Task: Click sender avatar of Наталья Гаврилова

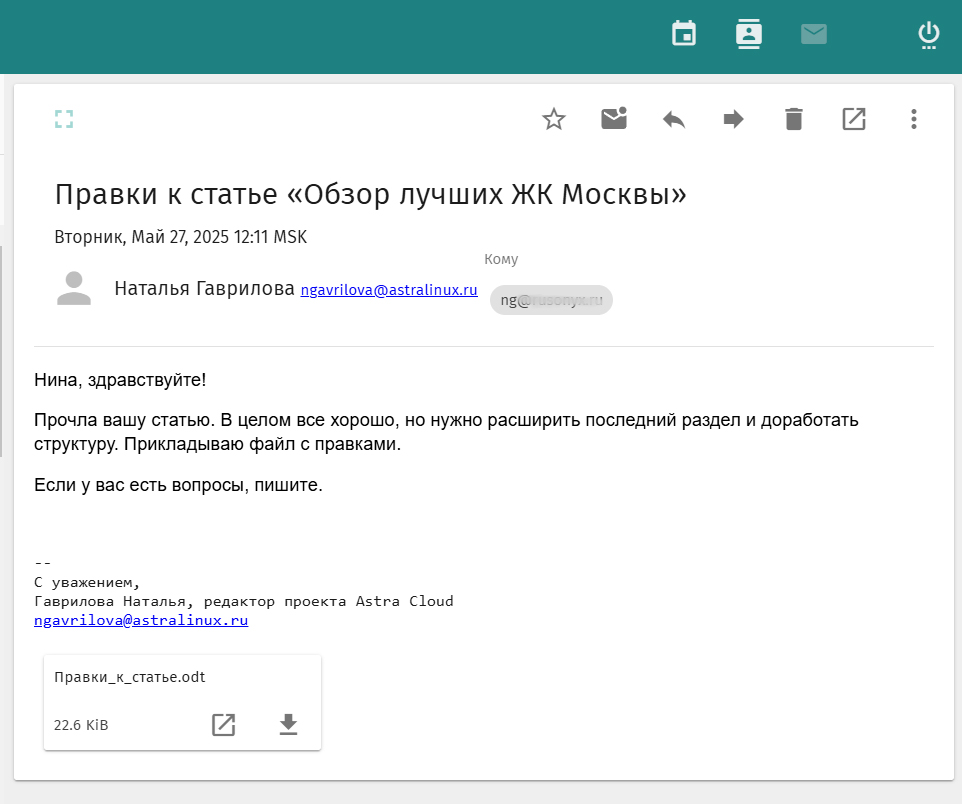Action: point(74,288)
